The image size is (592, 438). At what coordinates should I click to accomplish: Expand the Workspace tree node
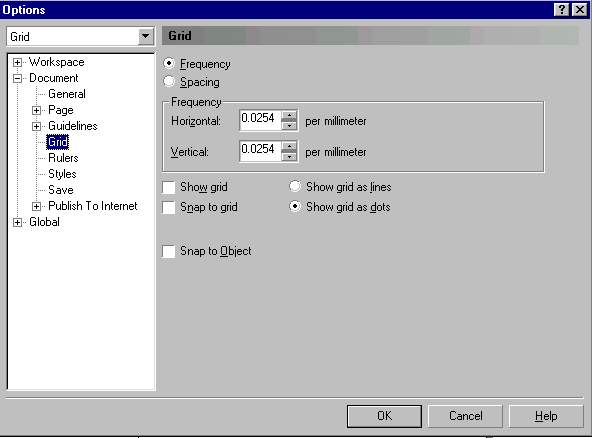[17, 62]
